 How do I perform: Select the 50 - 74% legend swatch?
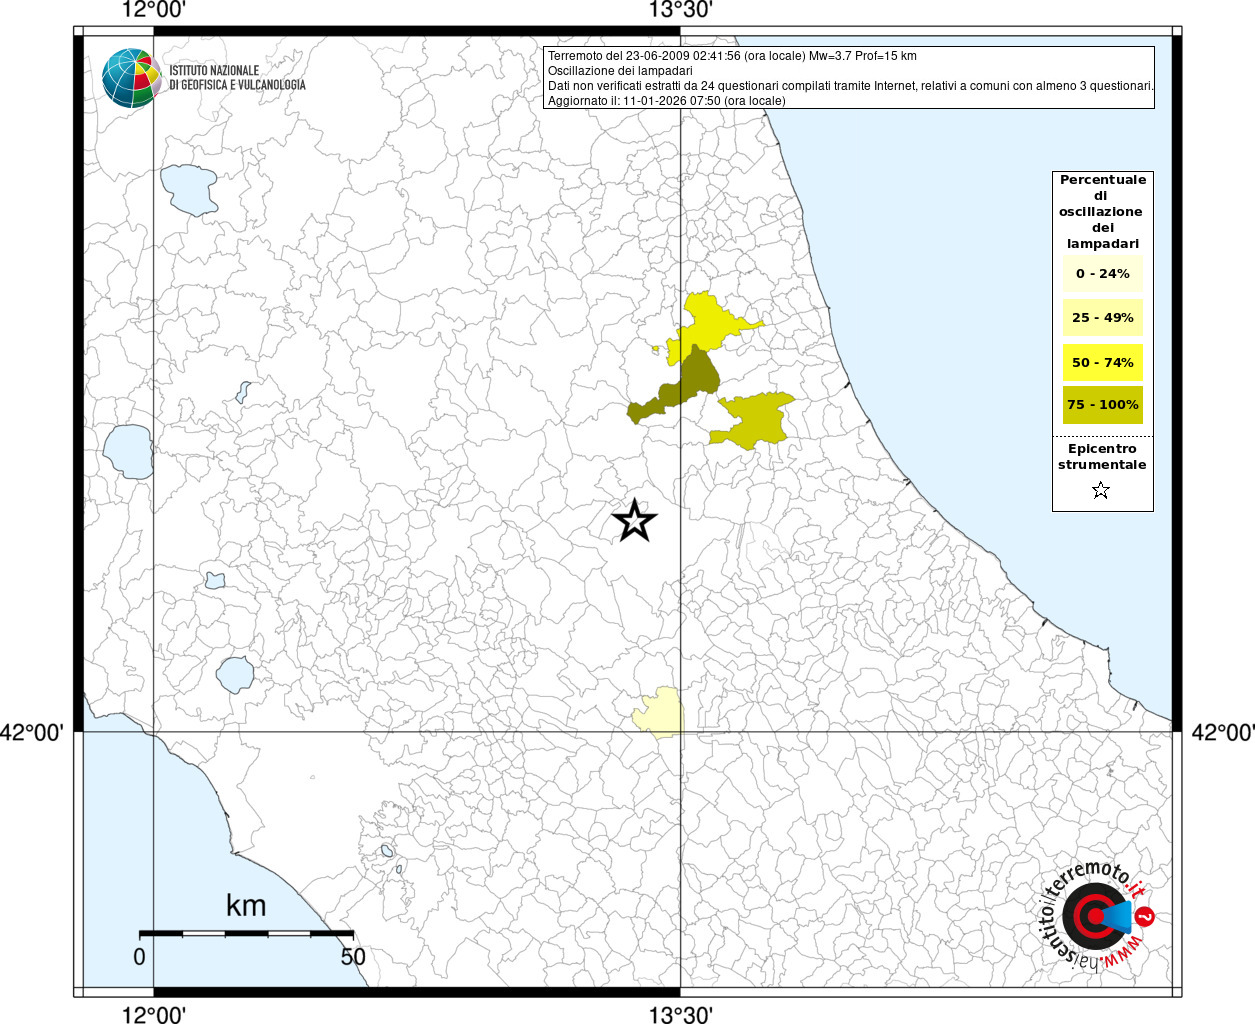pyautogui.click(x=1102, y=362)
